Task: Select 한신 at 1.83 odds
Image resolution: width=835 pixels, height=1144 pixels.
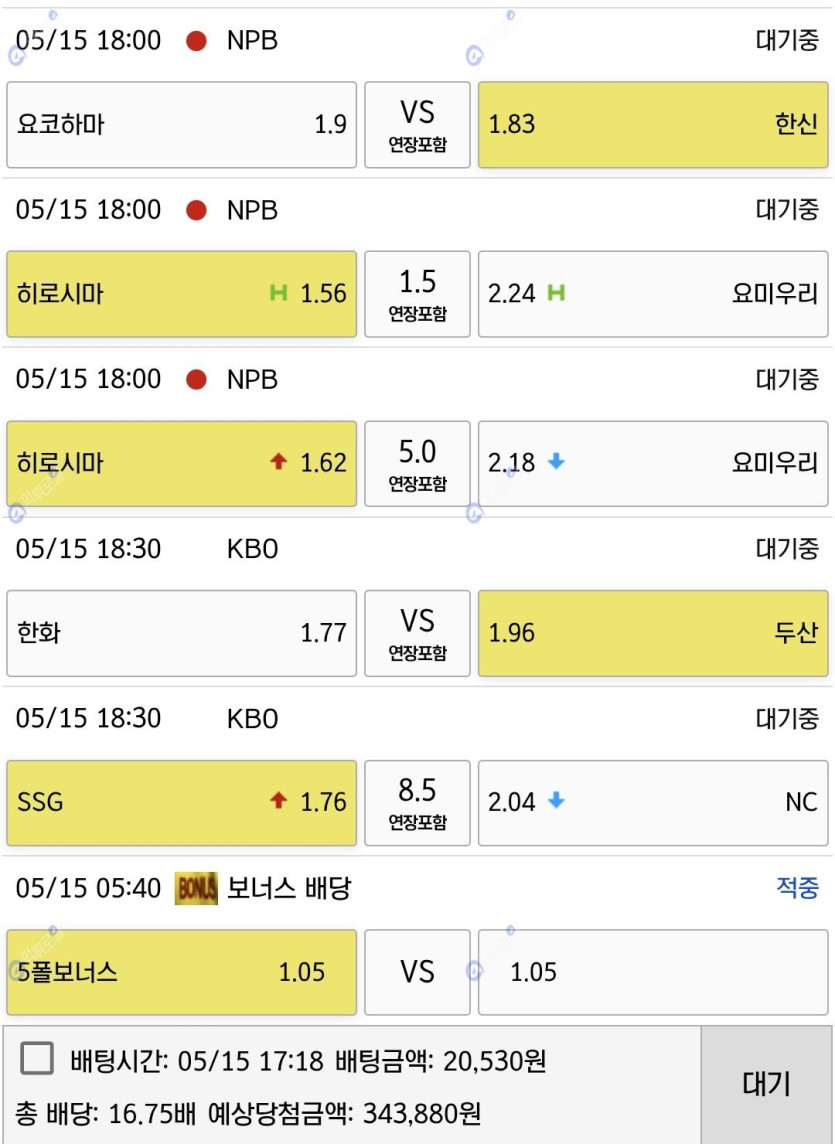Action: coord(653,125)
